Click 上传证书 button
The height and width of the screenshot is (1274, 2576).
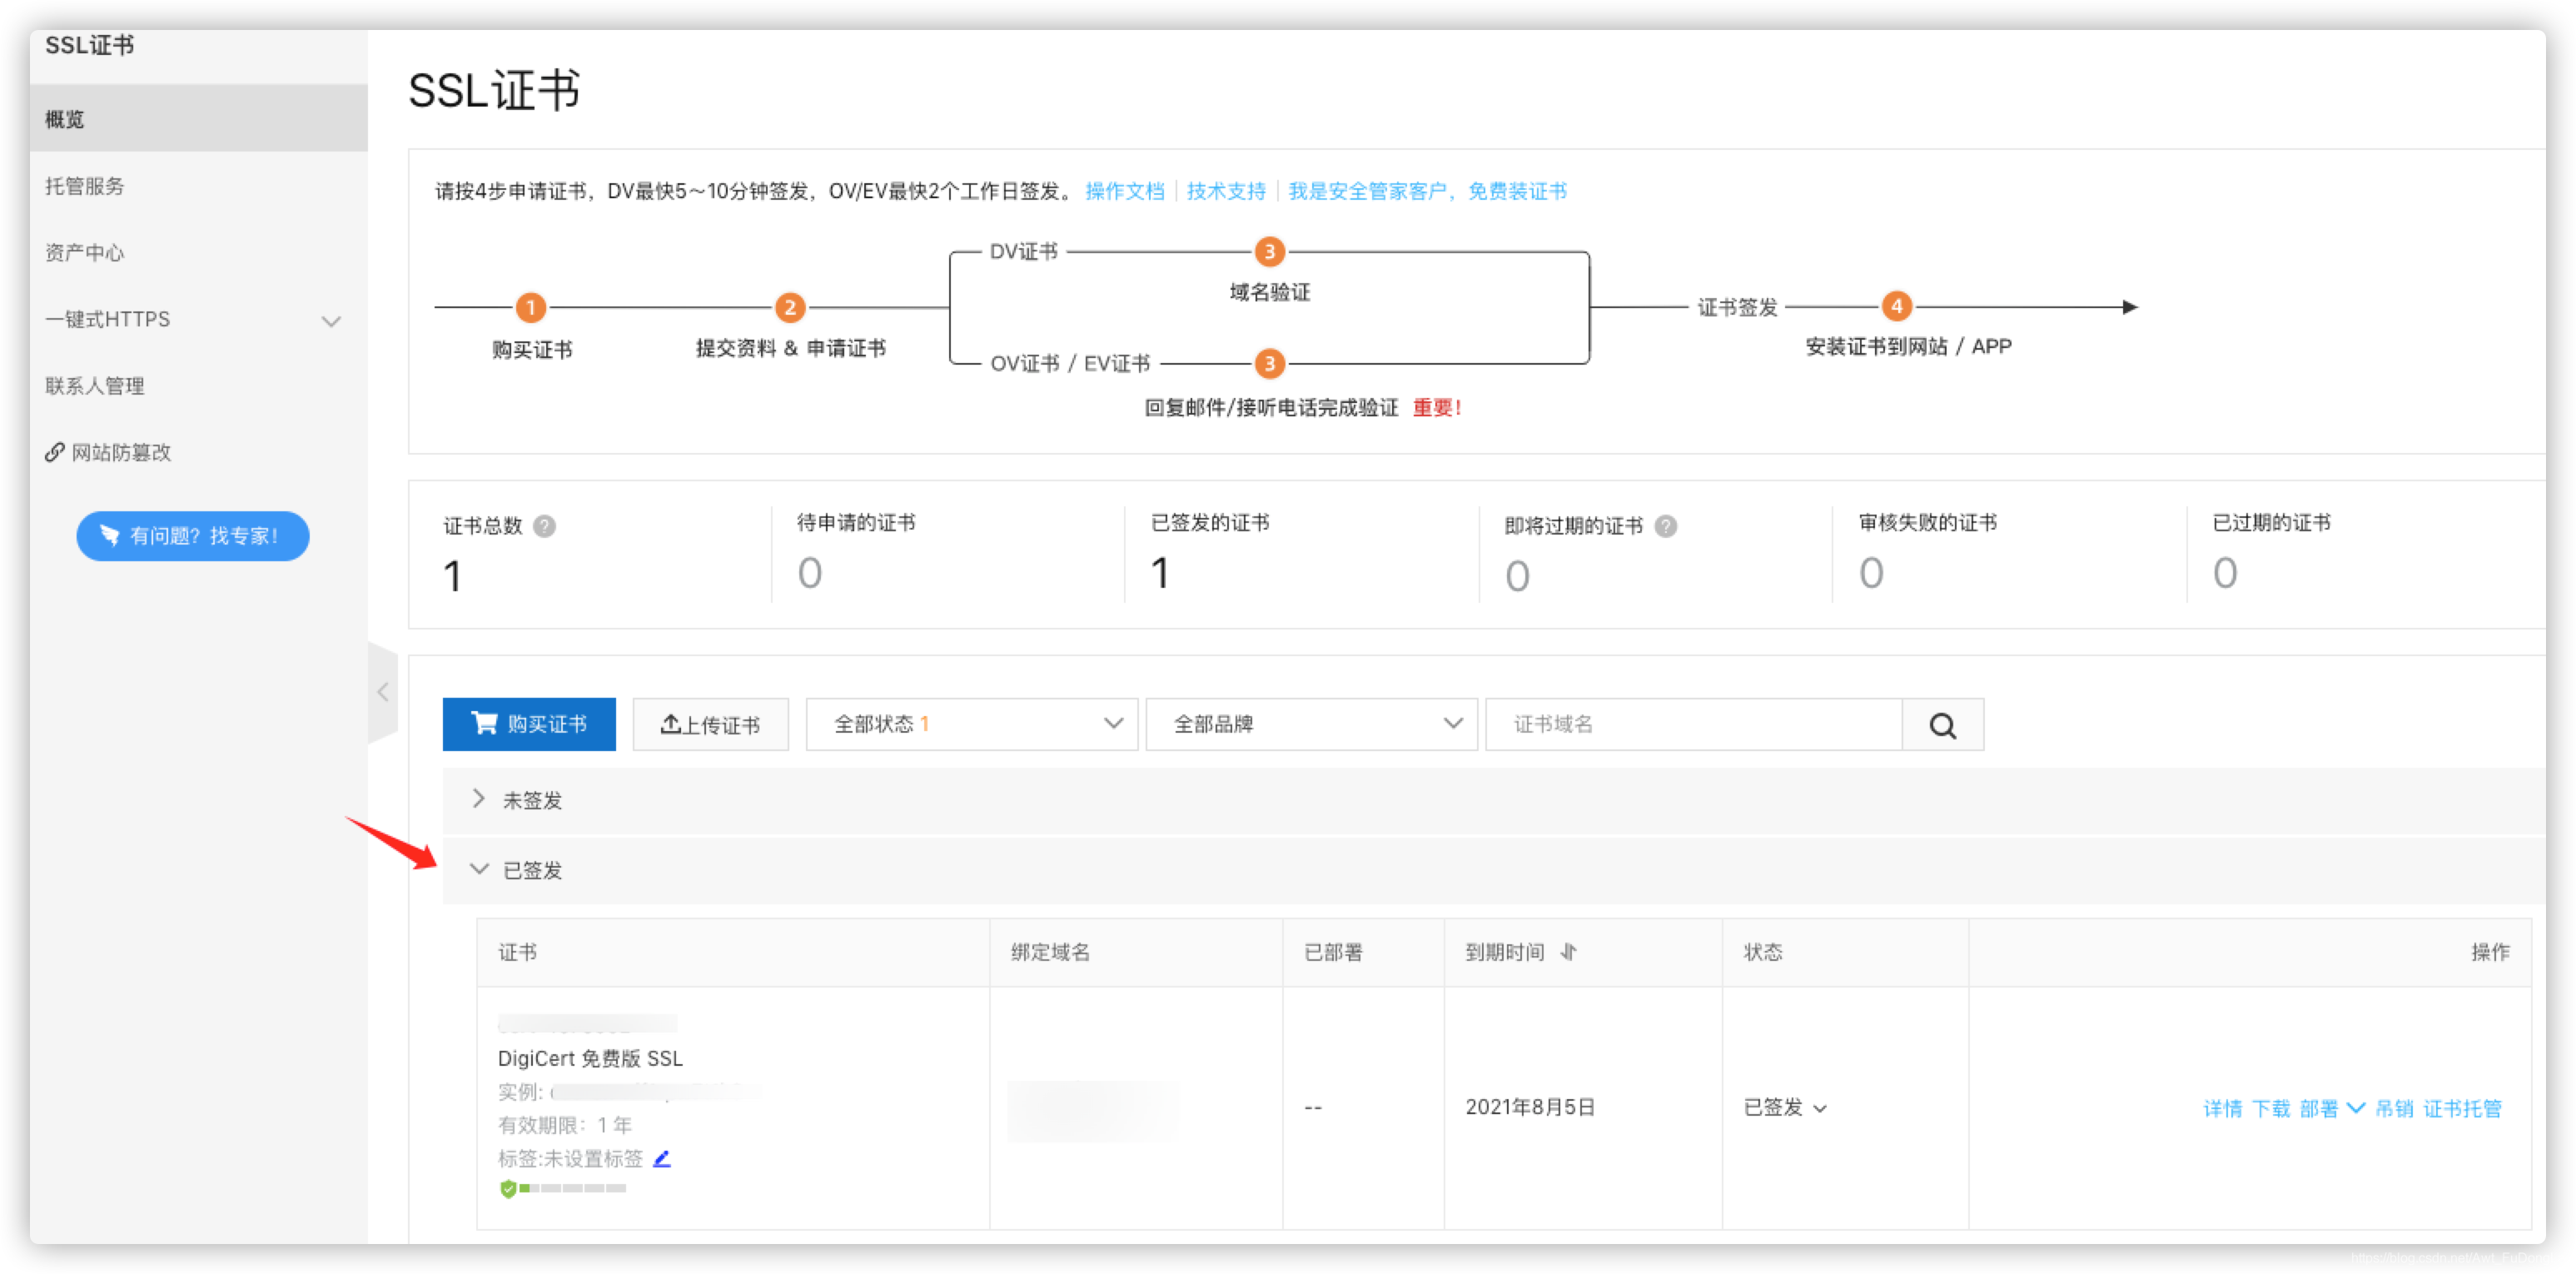(x=710, y=725)
